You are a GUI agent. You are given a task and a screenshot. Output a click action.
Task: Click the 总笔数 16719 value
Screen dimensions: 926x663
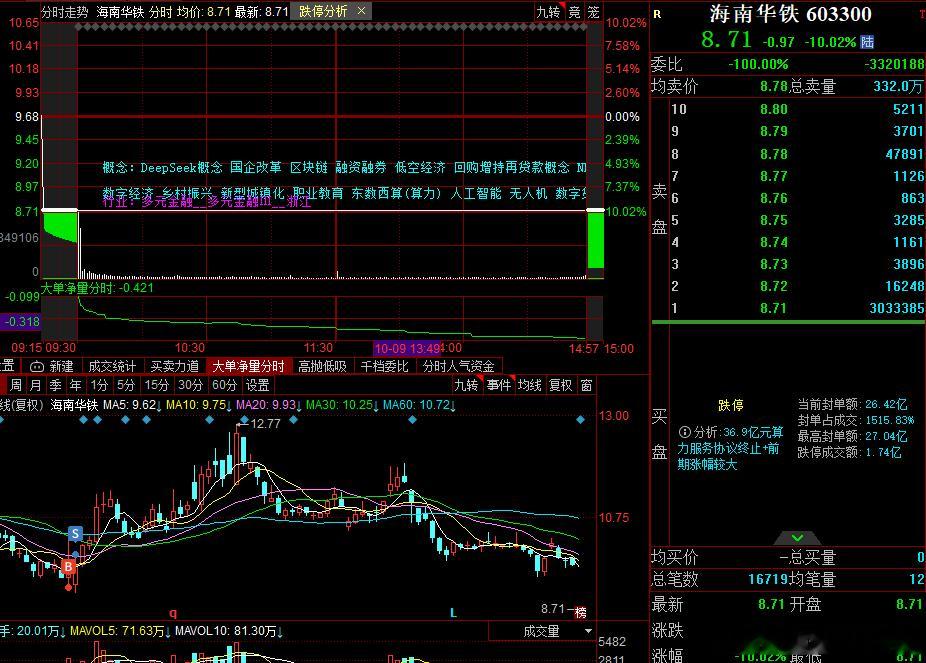tap(768, 580)
